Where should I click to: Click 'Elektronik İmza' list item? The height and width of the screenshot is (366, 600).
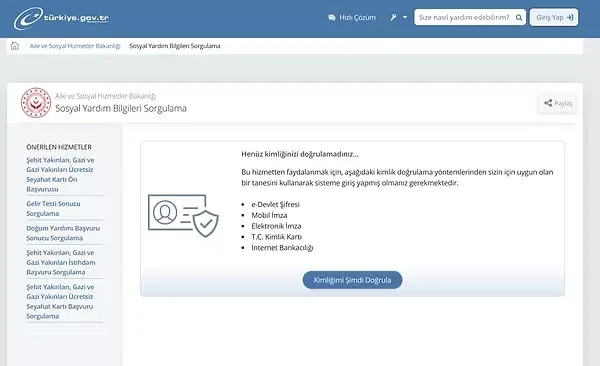[276, 226]
